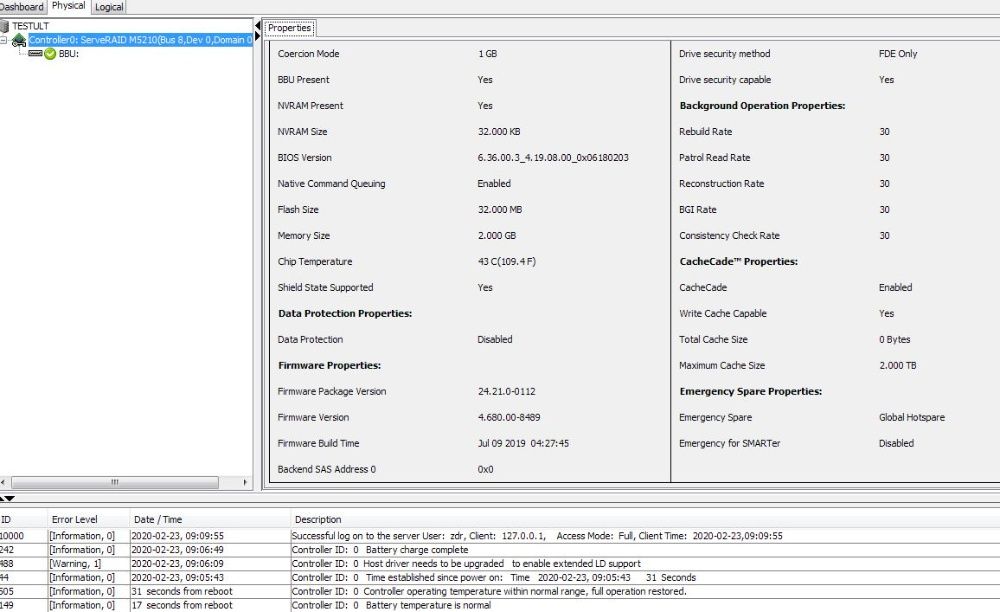Click the Shield State Supported label
The height and width of the screenshot is (612, 1000).
(325, 288)
